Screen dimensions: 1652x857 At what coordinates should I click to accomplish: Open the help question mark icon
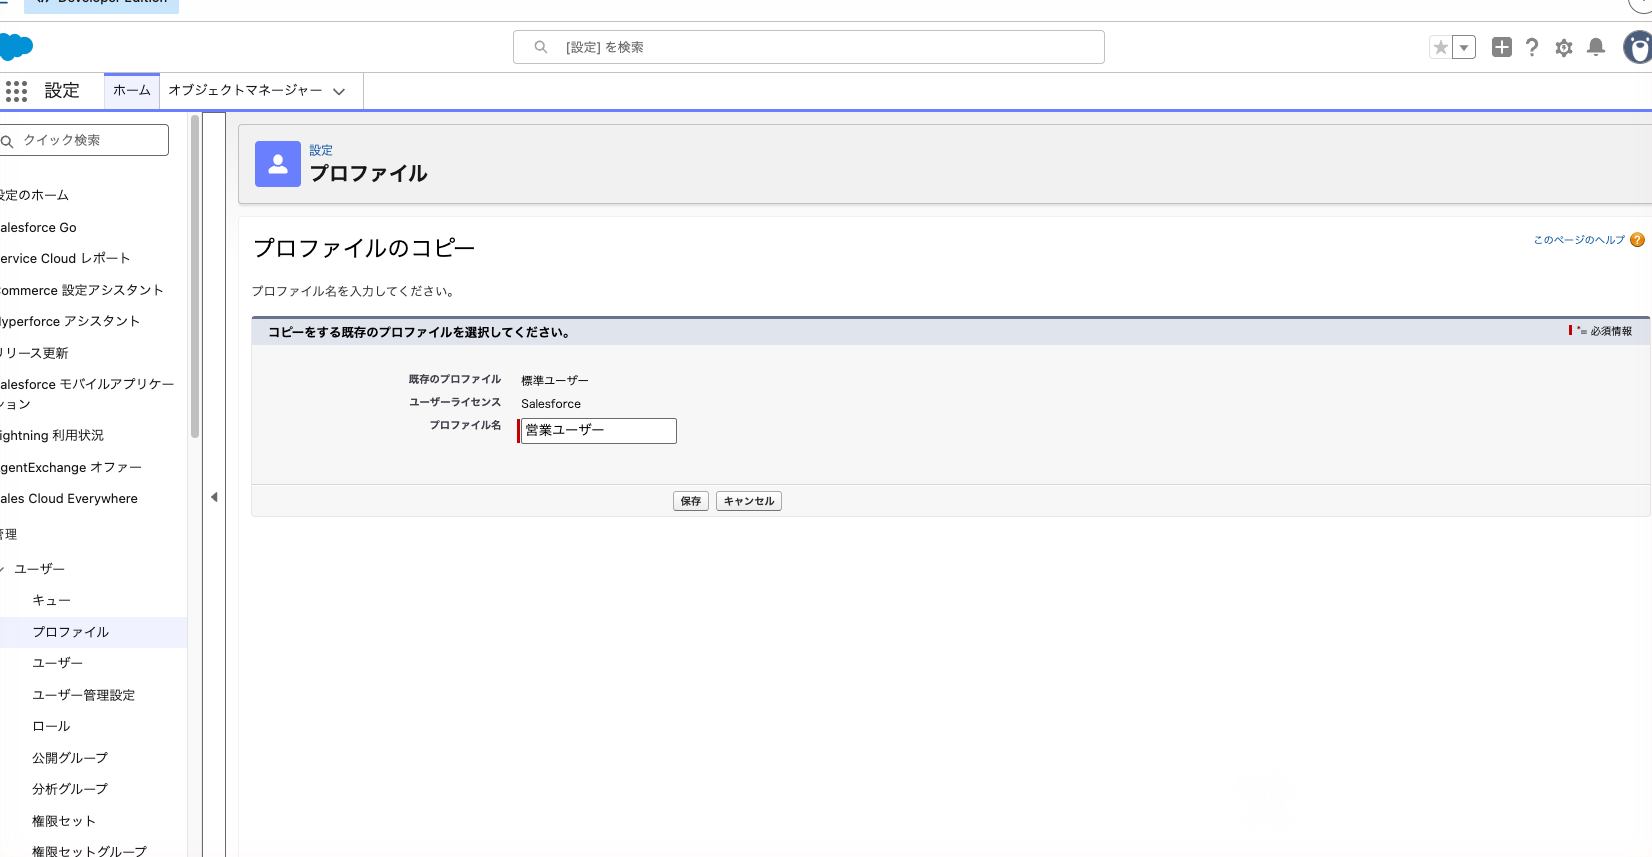1532,47
